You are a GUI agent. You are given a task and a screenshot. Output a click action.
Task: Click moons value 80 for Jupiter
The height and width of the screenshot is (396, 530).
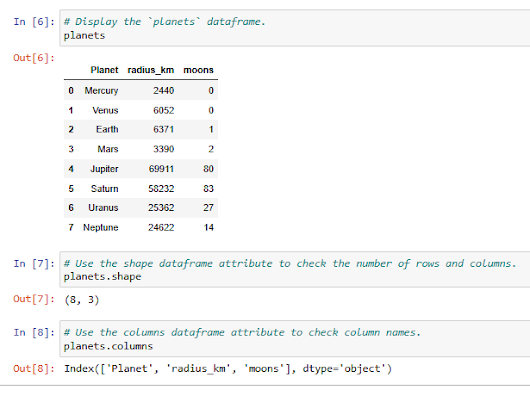click(x=208, y=169)
